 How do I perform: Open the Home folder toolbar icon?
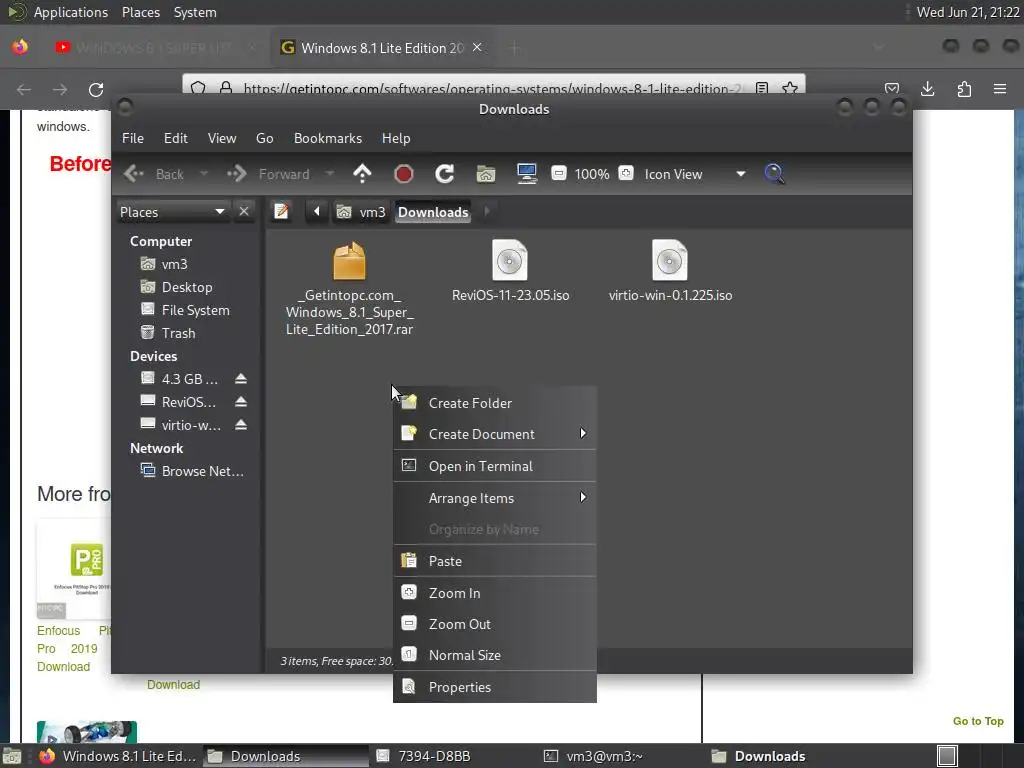(x=485, y=174)
